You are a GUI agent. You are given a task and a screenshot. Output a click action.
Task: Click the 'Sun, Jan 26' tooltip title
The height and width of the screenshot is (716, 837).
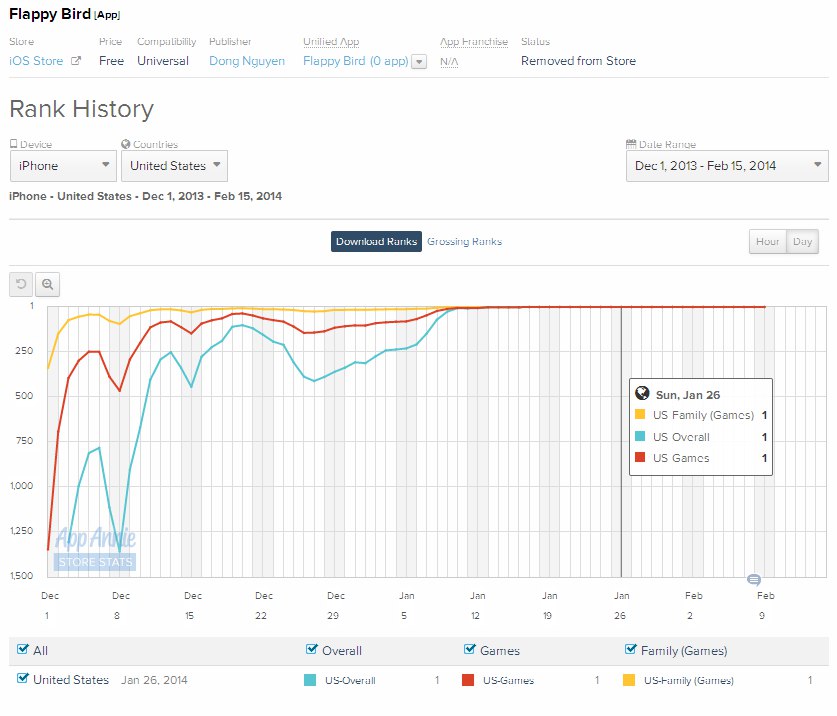tap(688, 395)
